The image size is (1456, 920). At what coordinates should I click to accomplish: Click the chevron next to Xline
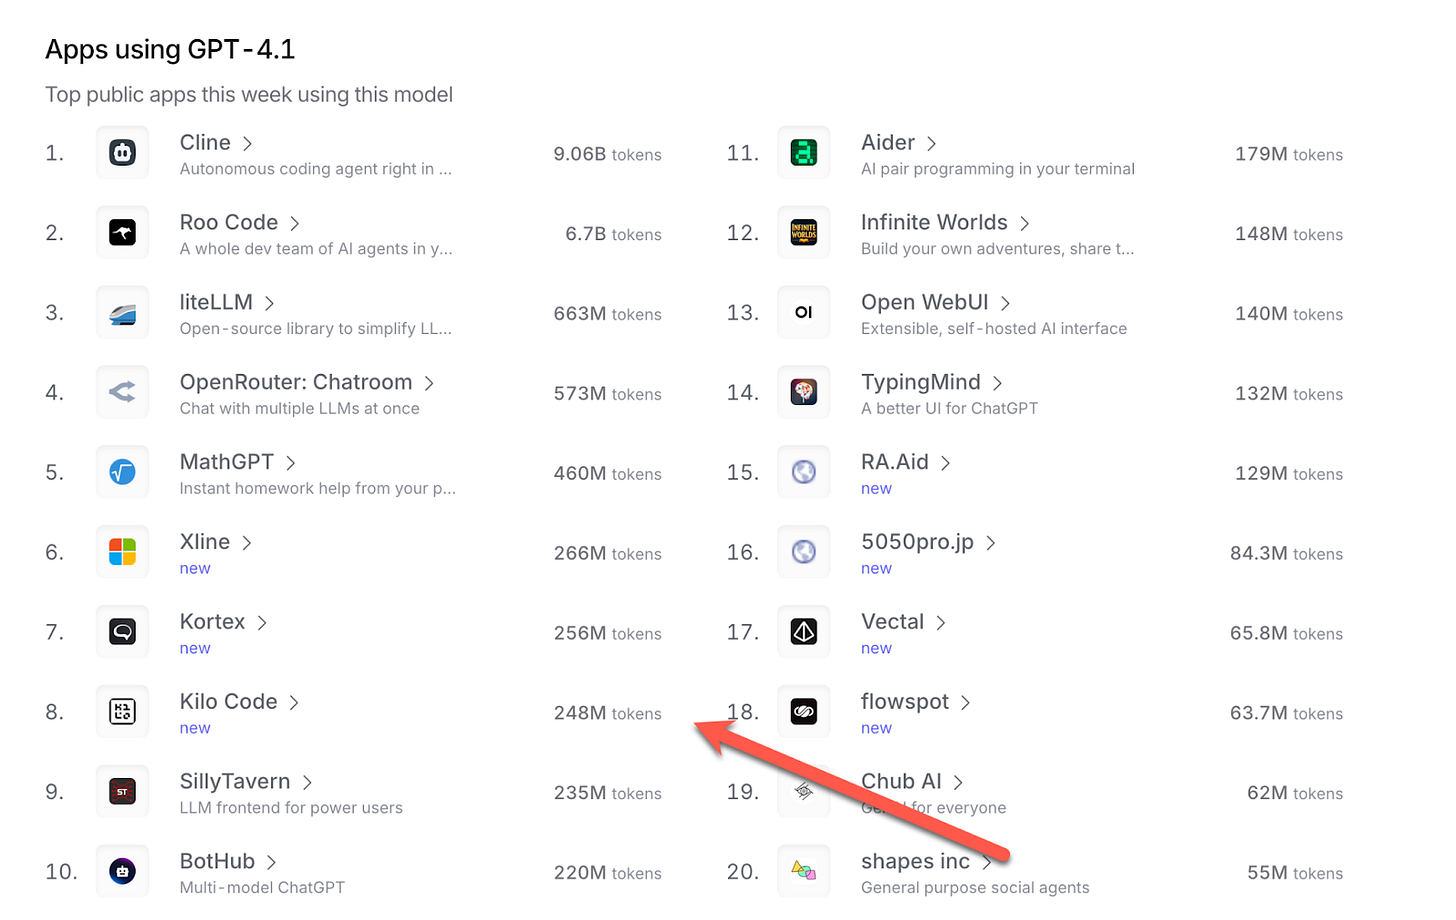247,543
